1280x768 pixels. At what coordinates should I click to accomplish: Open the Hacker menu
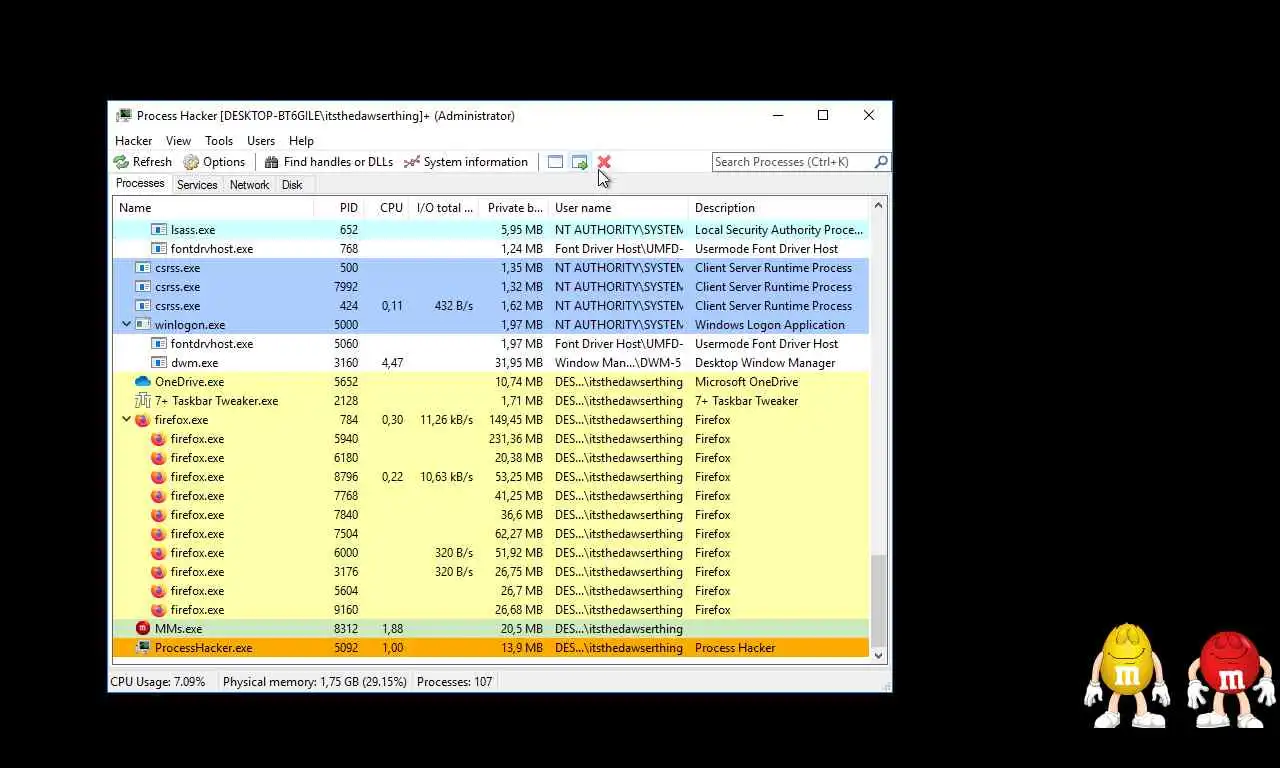pyautogui.click(x=133, y=141)
